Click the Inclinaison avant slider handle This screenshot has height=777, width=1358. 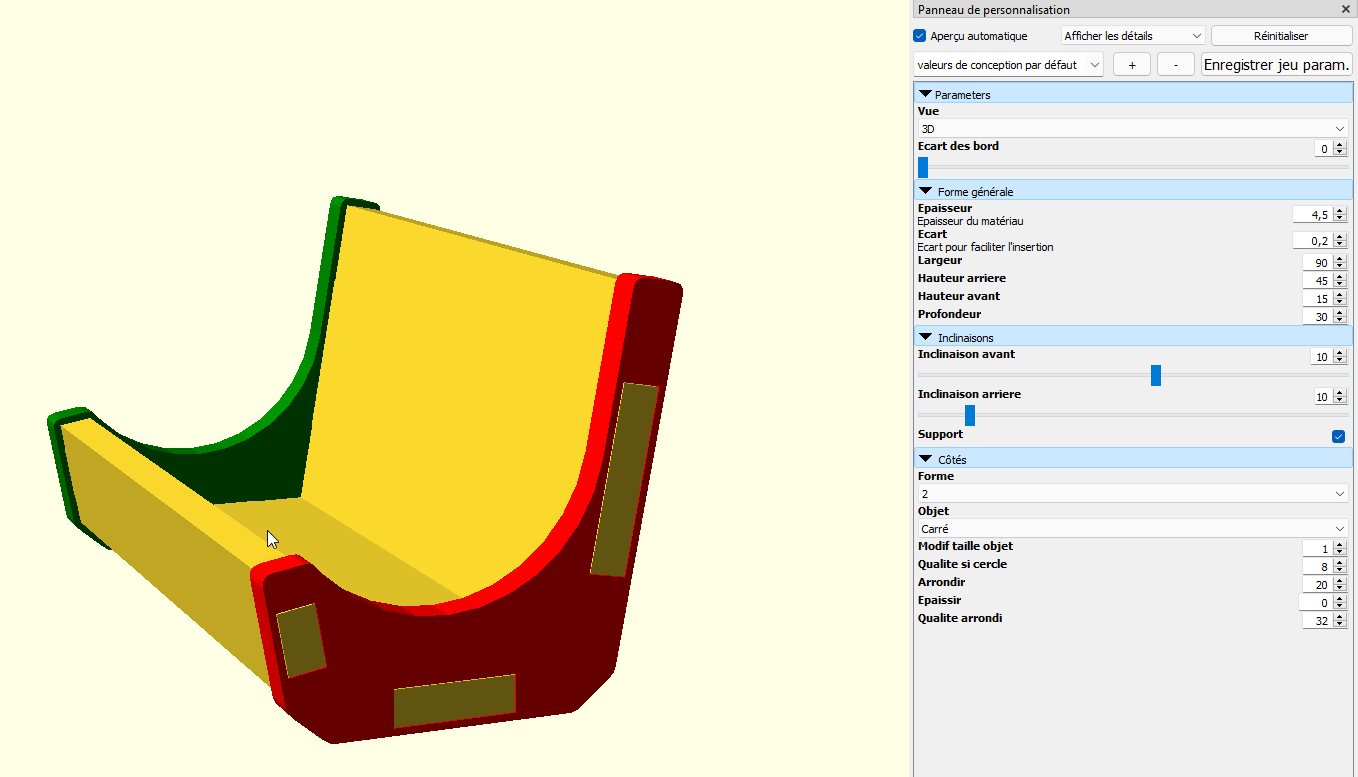1156,375
